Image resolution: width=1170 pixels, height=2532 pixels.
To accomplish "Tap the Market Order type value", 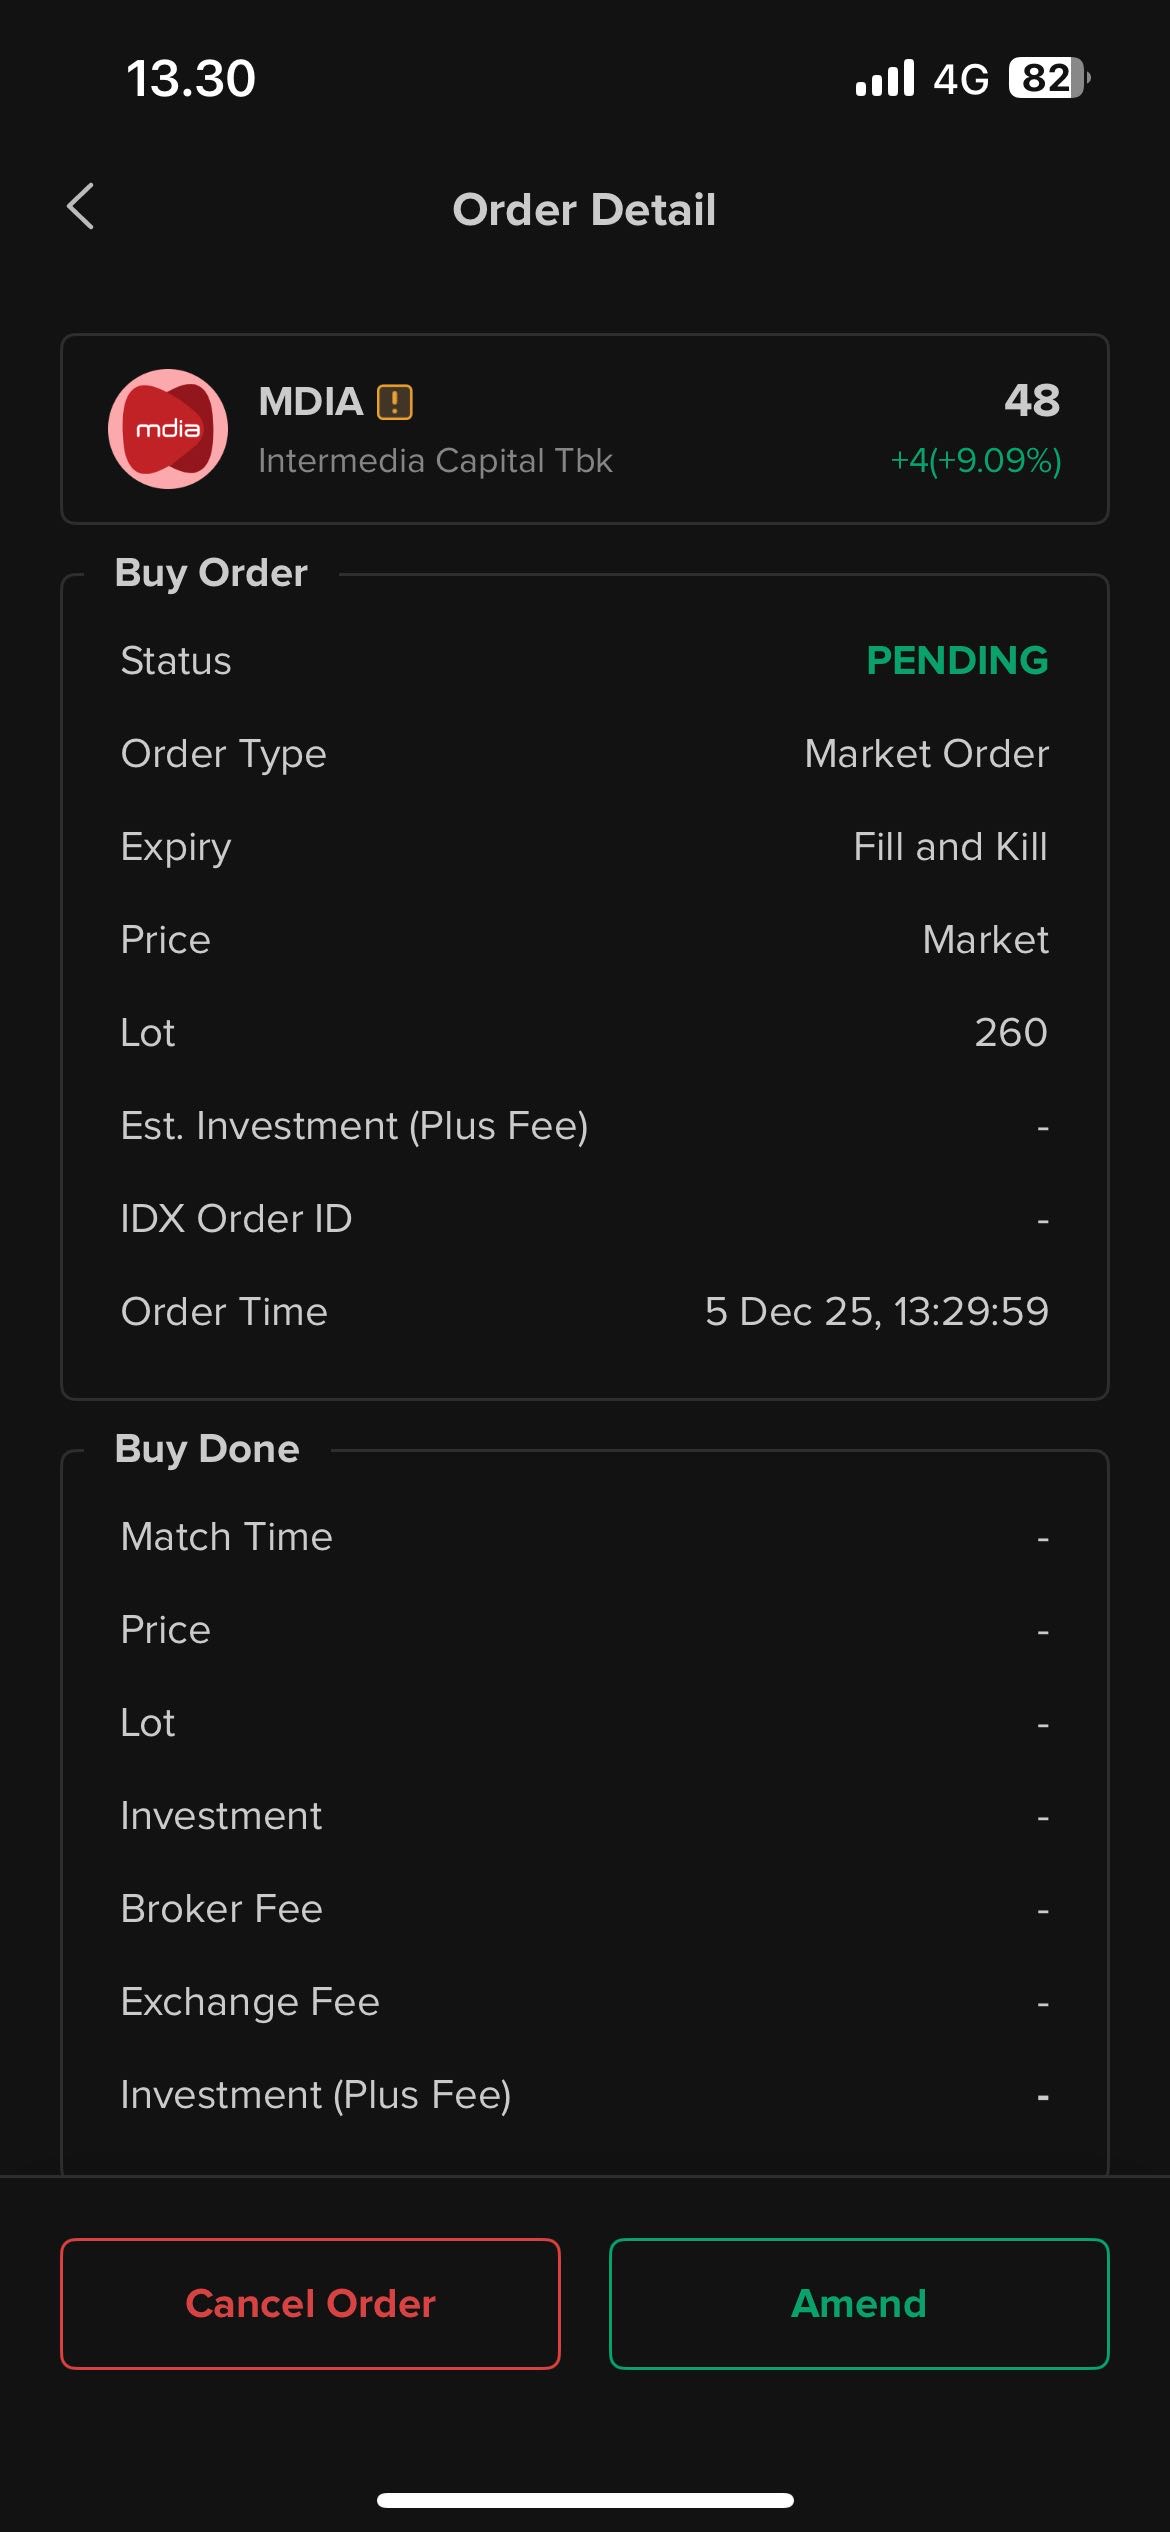I will point(926,754).
